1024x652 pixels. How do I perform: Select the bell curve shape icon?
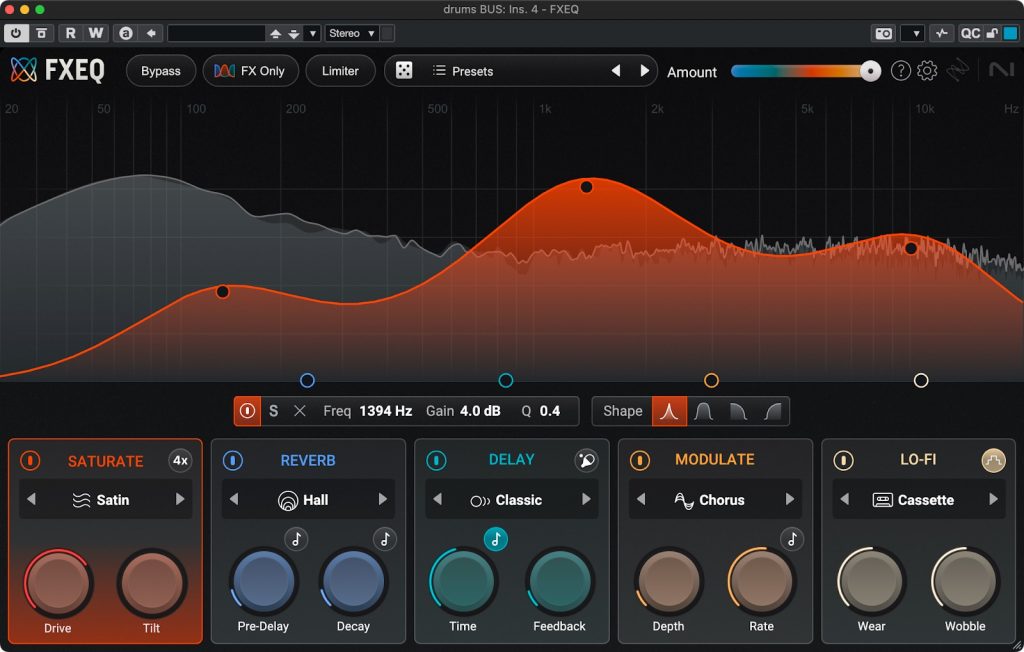[x=669, y=411]
